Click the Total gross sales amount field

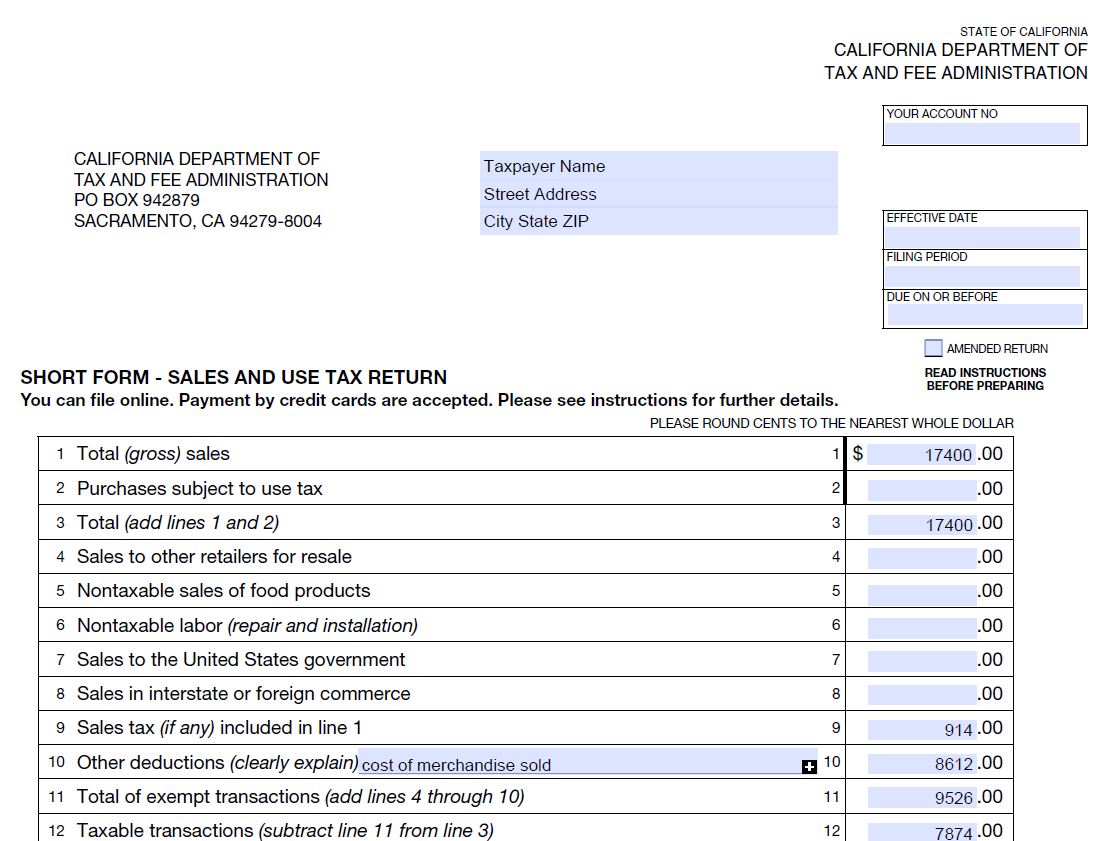tap(921, 455)
